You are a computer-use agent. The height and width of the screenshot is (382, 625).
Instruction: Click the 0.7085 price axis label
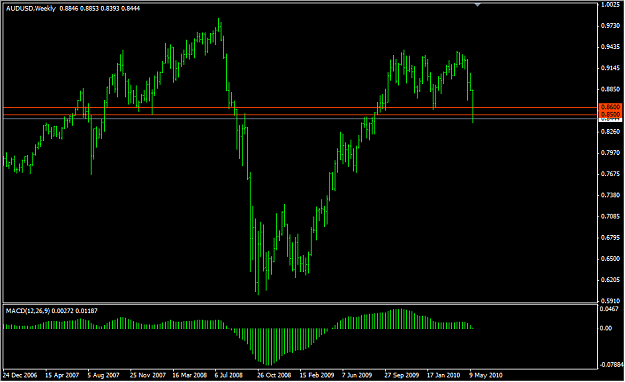tap(610, 217)
